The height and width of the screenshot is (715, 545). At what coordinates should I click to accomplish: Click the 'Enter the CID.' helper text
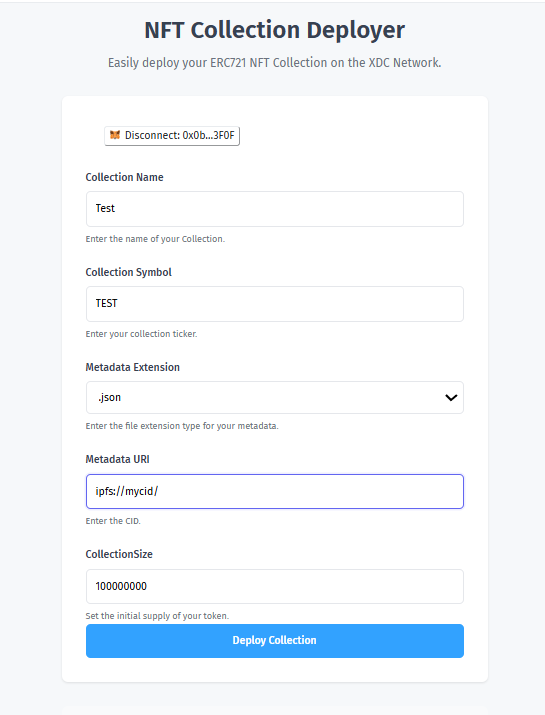tap(113, 521)
